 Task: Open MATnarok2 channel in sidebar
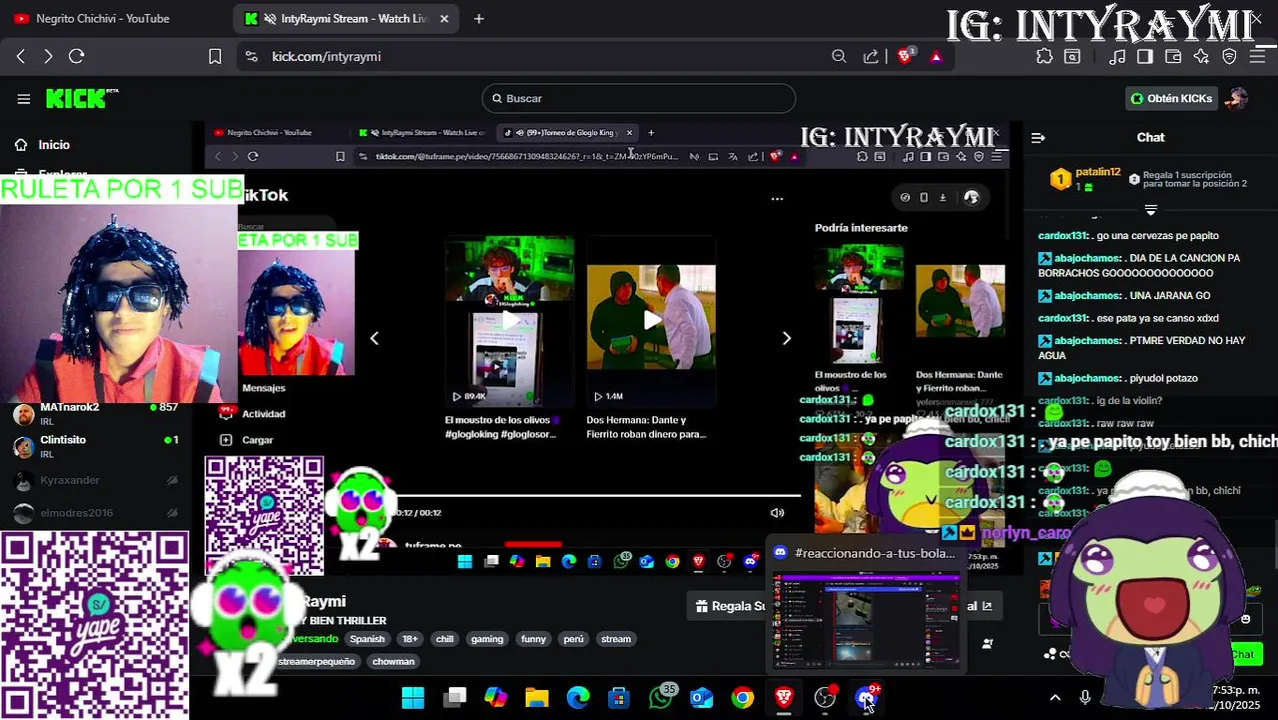click(96, 414)
